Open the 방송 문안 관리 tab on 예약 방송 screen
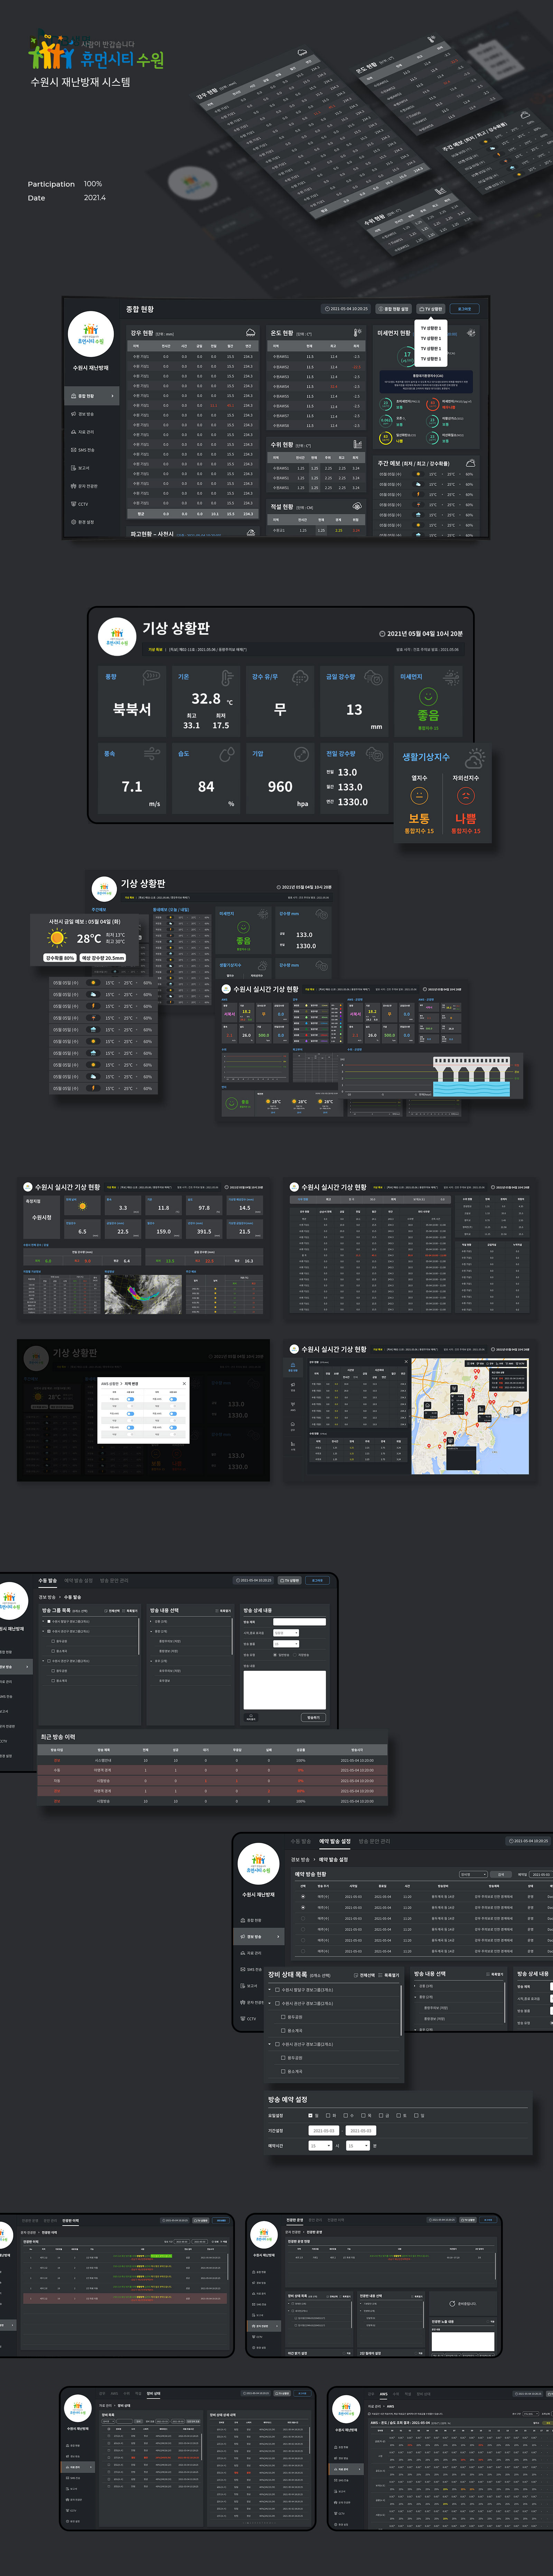This screenshot has width=553, height=2576. tap(374, 1841)
